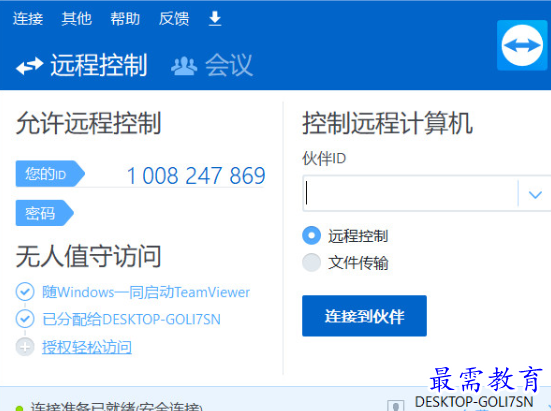Select the 远程控制 radio button
This screenshot has width=551, height=411.
pos(311,235)
